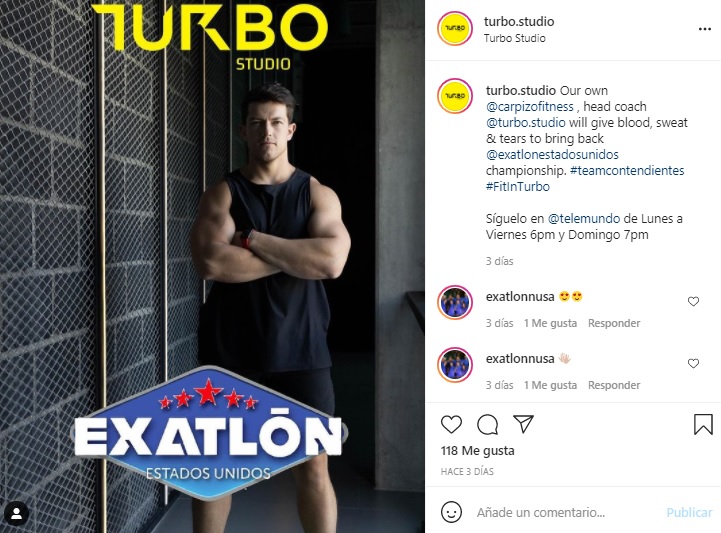View the 118 Me gusta likes list

[477, 451]
